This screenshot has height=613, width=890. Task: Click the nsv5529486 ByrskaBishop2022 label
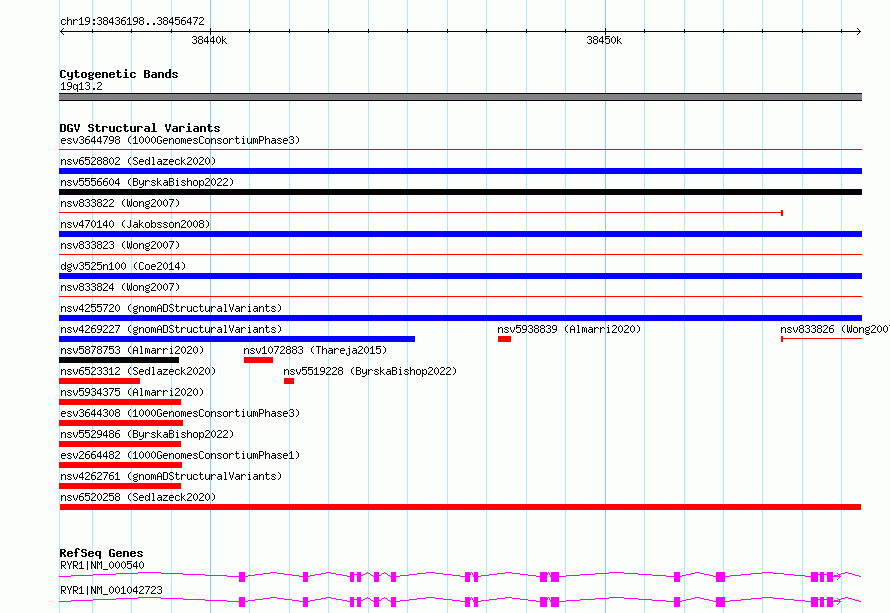tap(147, 434)
